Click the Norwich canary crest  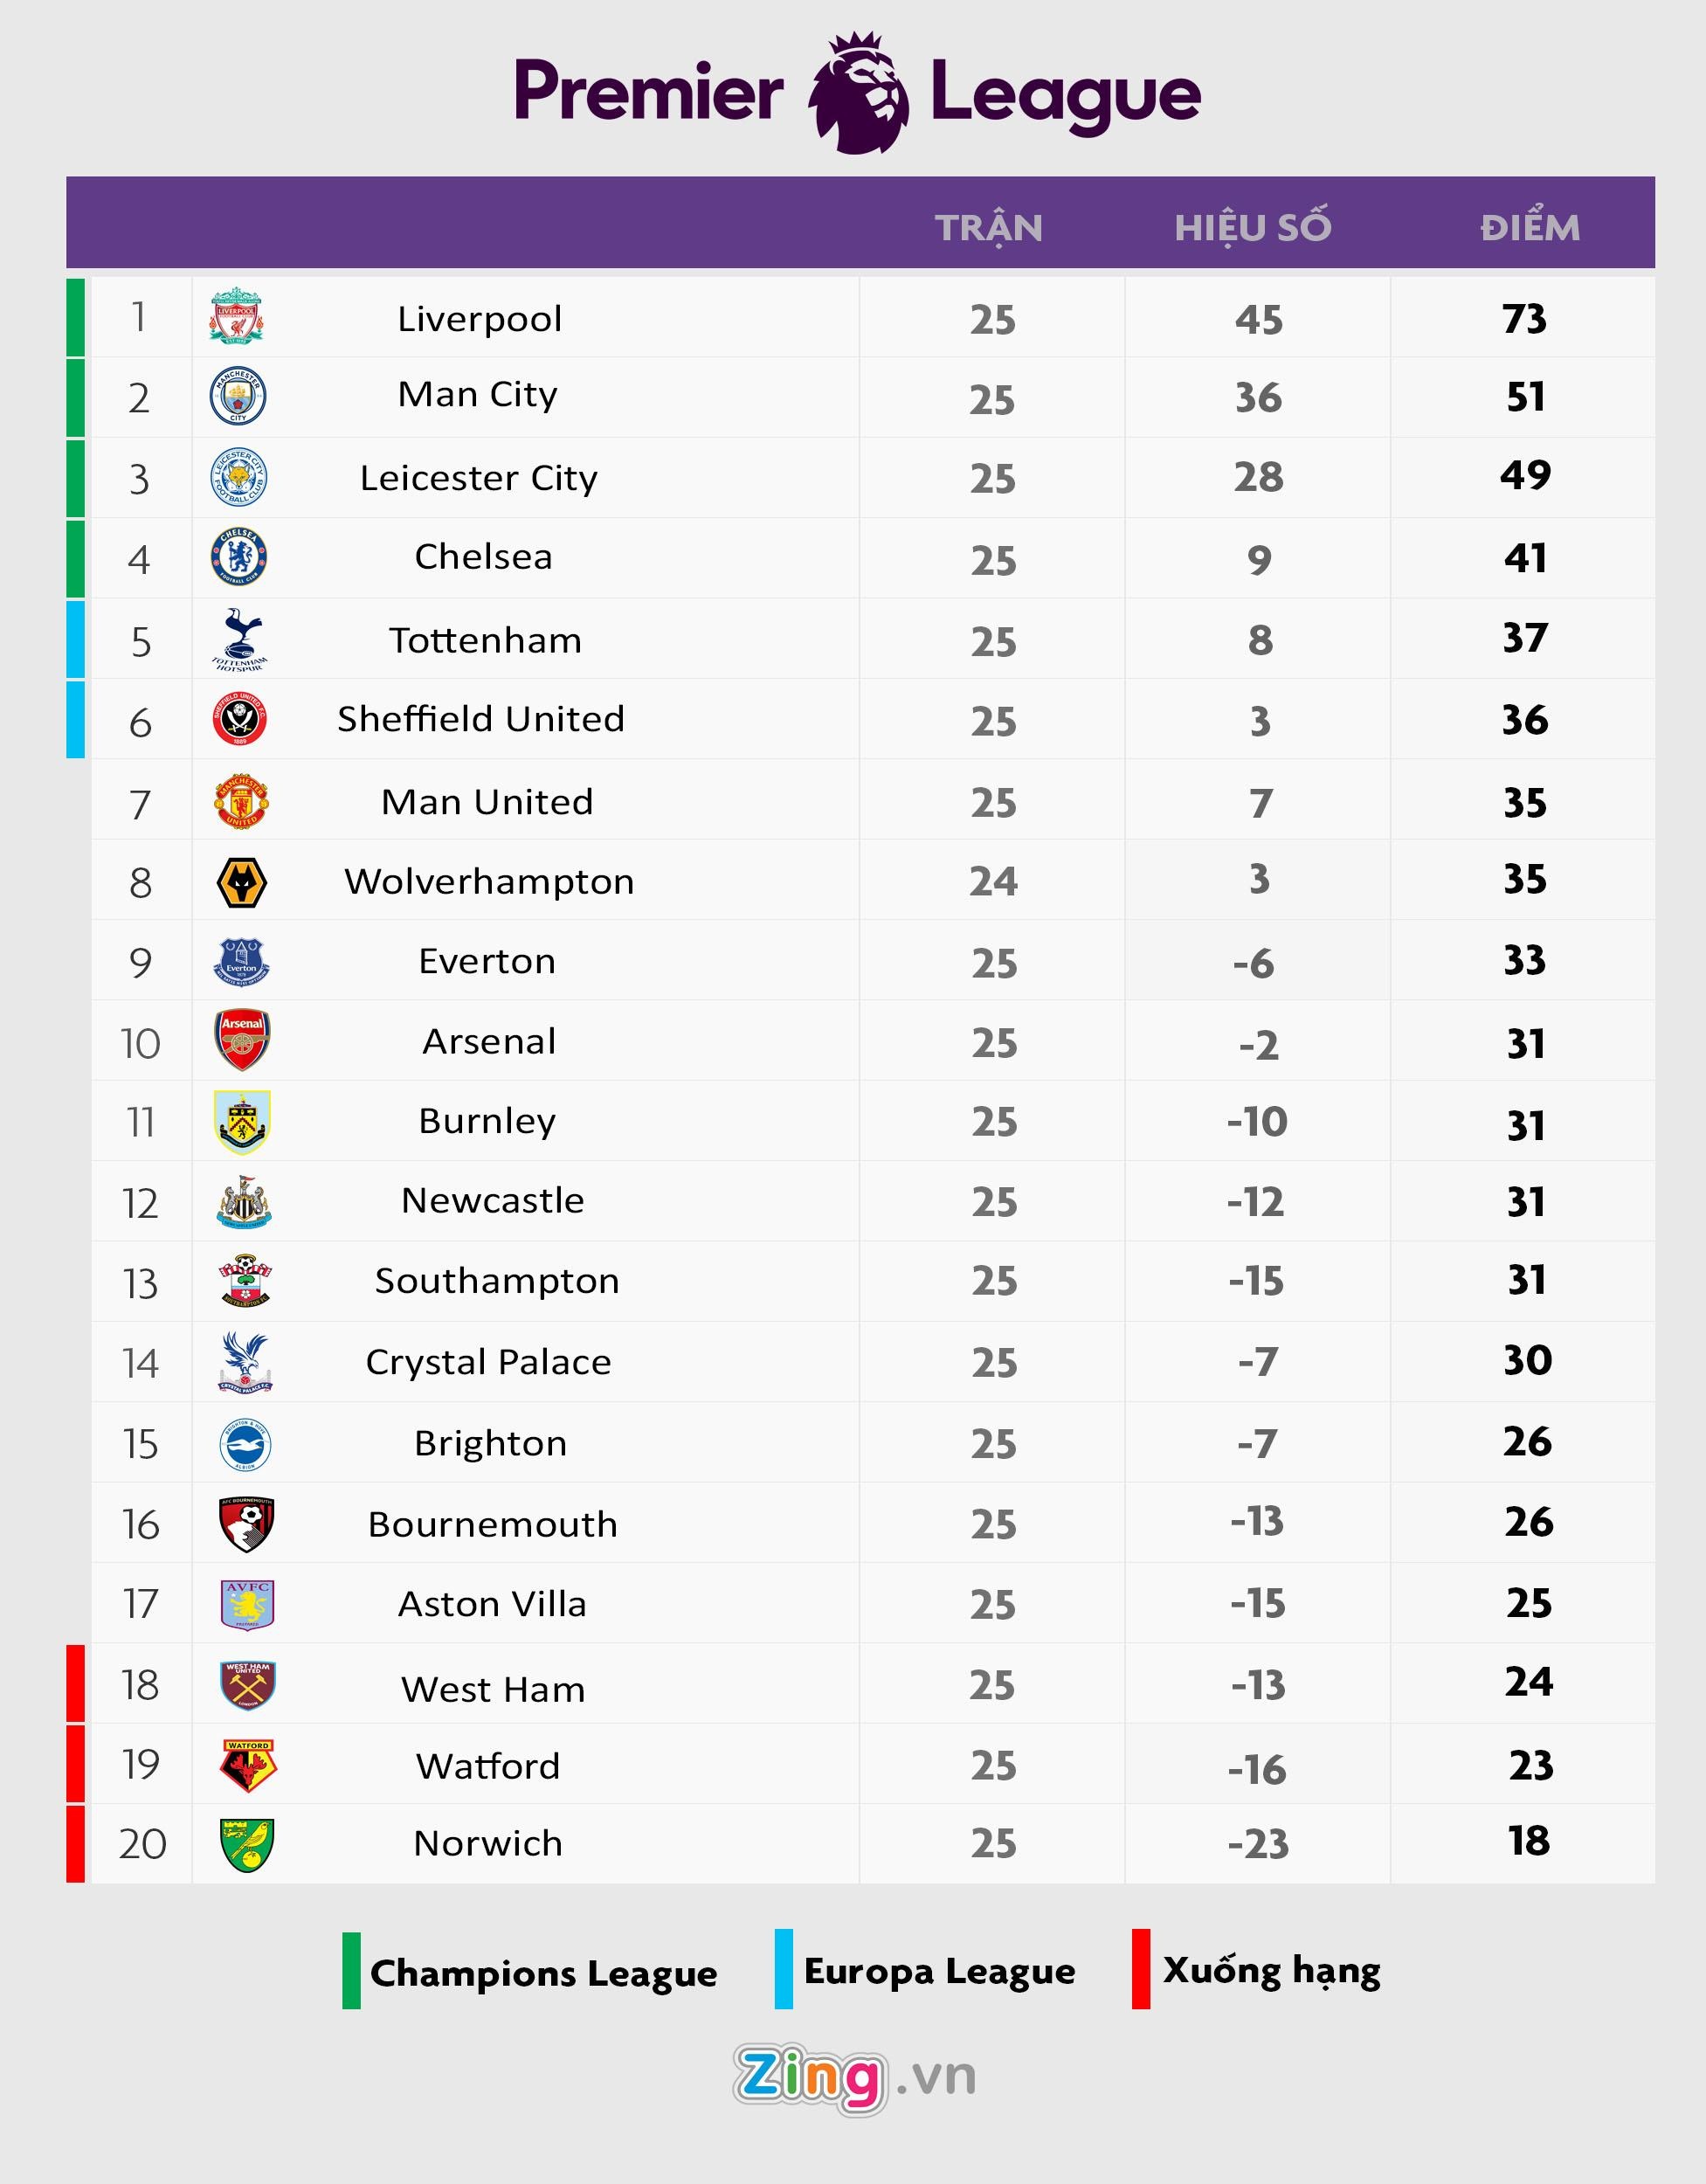[x=246, y=1845]
